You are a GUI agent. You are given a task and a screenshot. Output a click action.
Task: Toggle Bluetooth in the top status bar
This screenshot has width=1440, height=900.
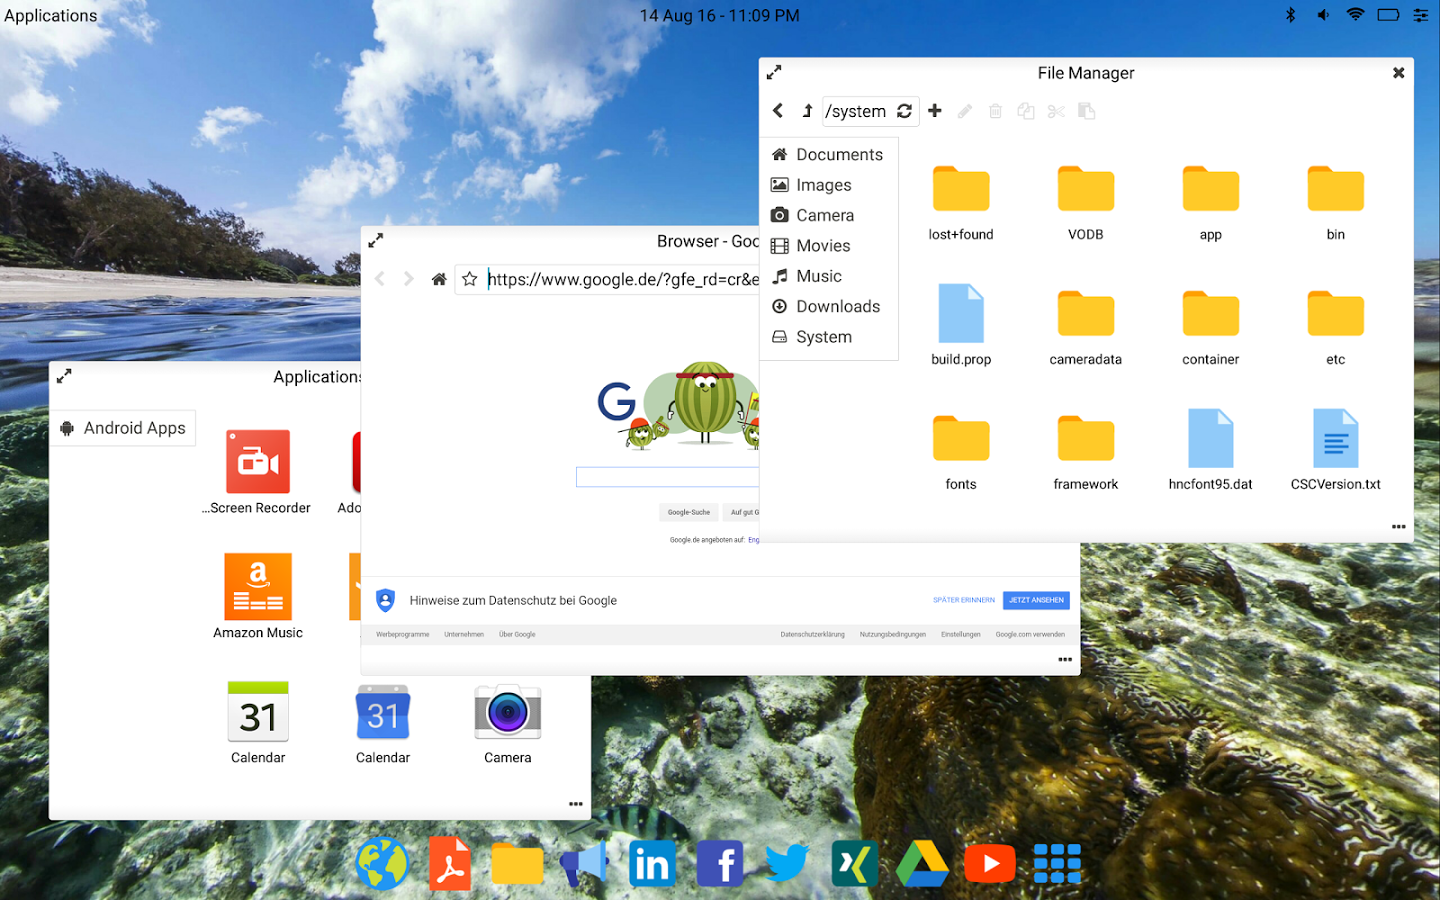pos(1290,15)
